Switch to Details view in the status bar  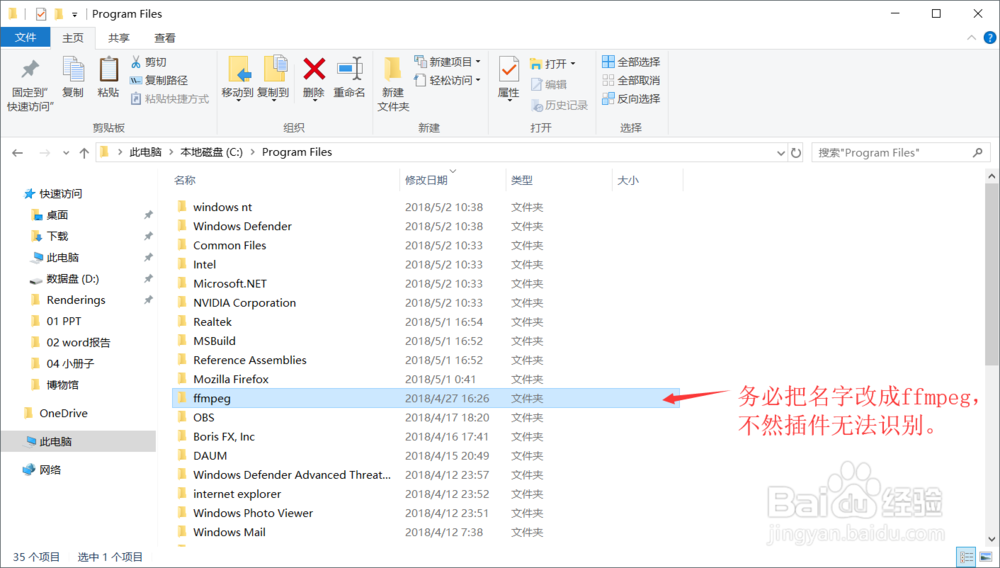tap(967, 557)
